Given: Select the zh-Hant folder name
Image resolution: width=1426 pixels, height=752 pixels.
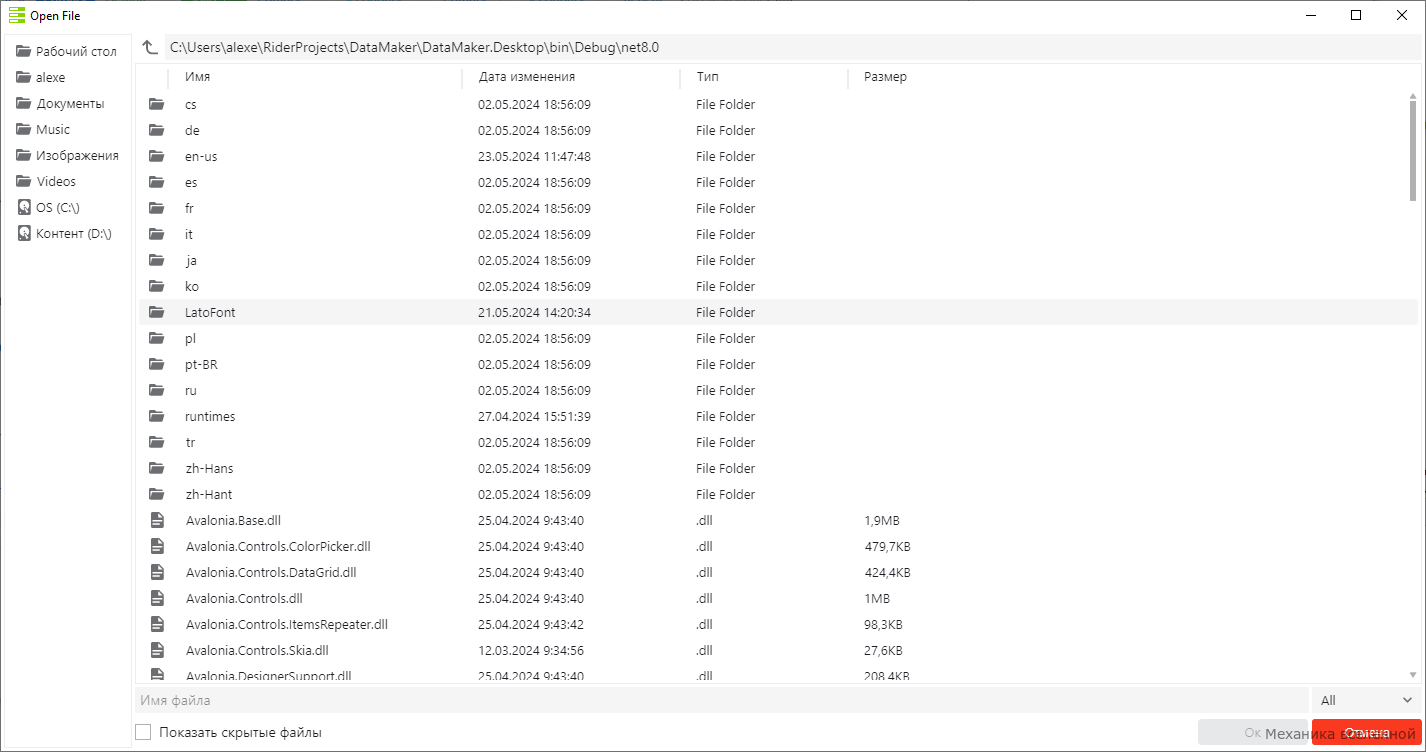Looking at the screenshot, I should point(209,494).
